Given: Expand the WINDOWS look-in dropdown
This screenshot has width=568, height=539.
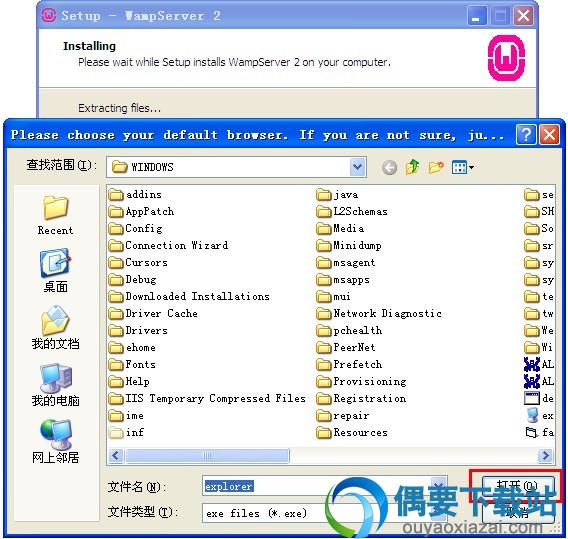Looking at the screenshot, I should point(358,167).
